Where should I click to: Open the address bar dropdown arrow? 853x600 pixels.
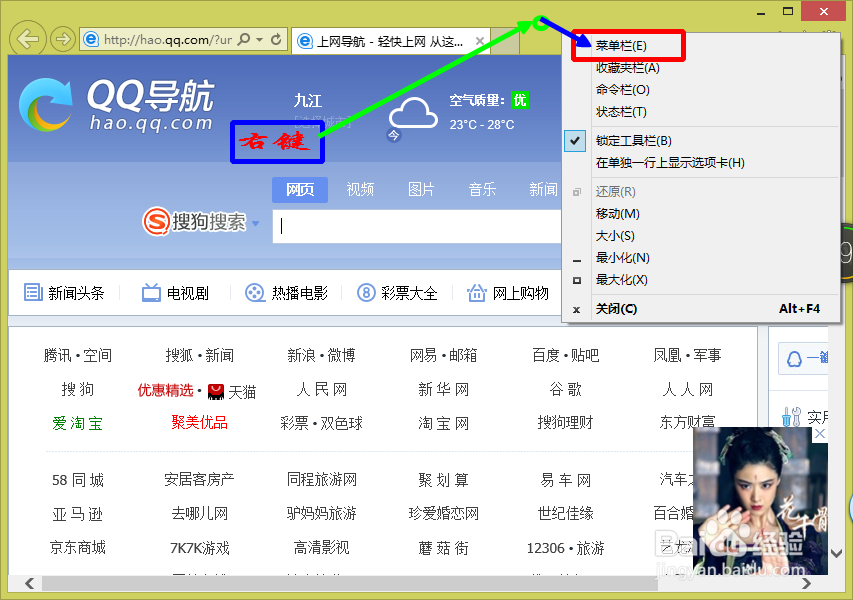click(x=259, y=40)
